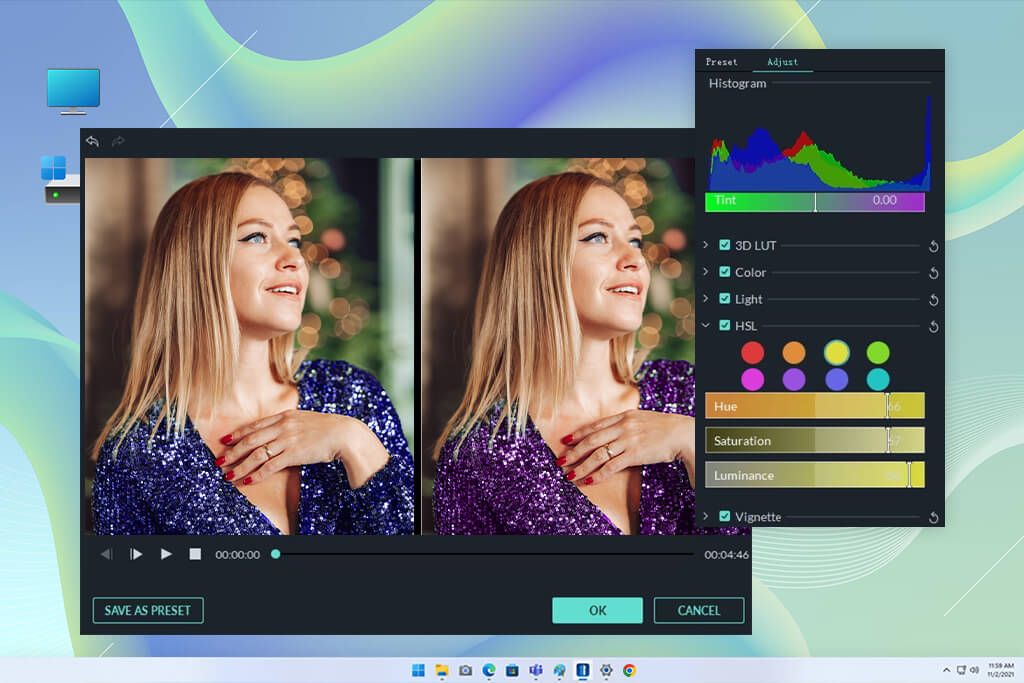Select the red color circle under HSL

[753, 352]
